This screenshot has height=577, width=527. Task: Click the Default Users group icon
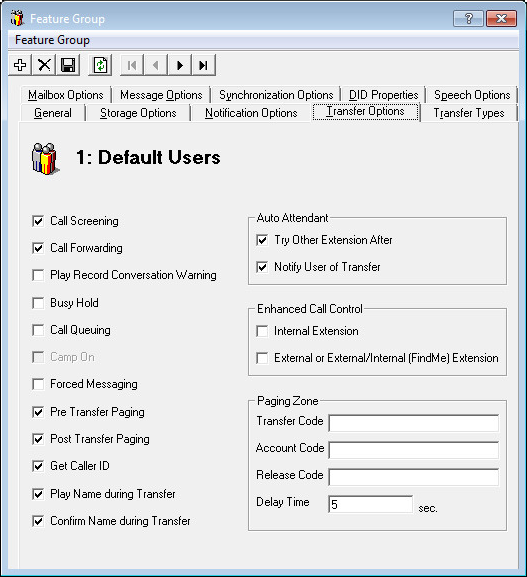click(x=45, y=159)
